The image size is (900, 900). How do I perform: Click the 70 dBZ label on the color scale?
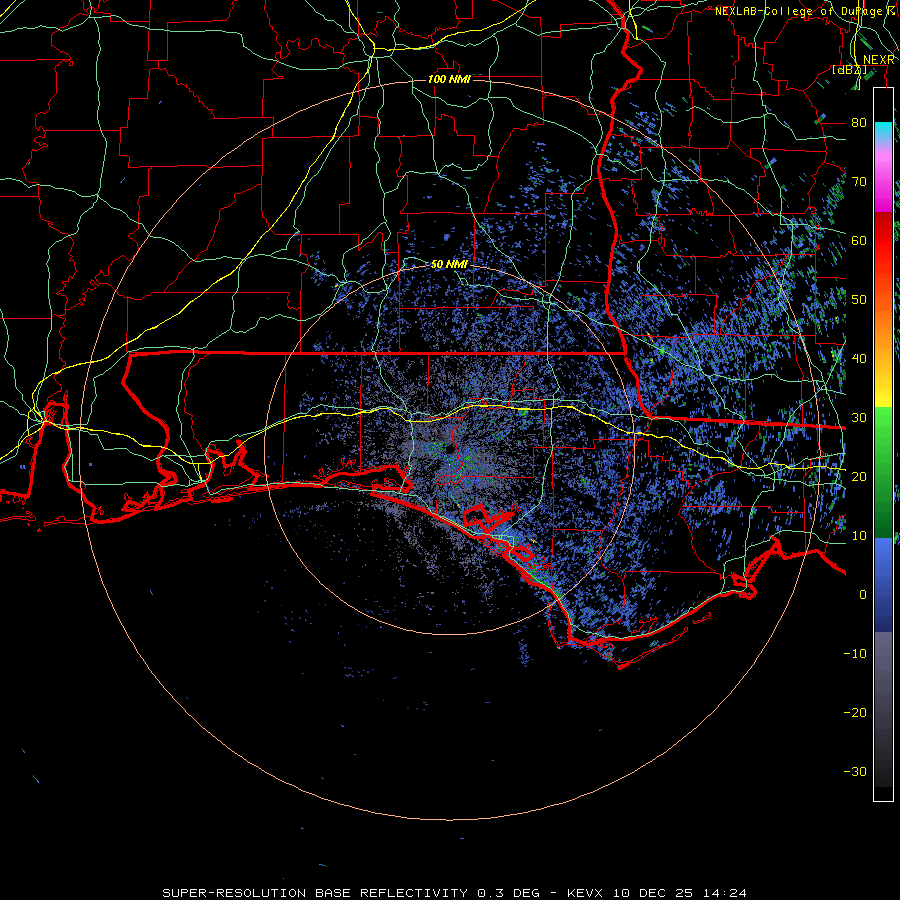click(859, 181)
